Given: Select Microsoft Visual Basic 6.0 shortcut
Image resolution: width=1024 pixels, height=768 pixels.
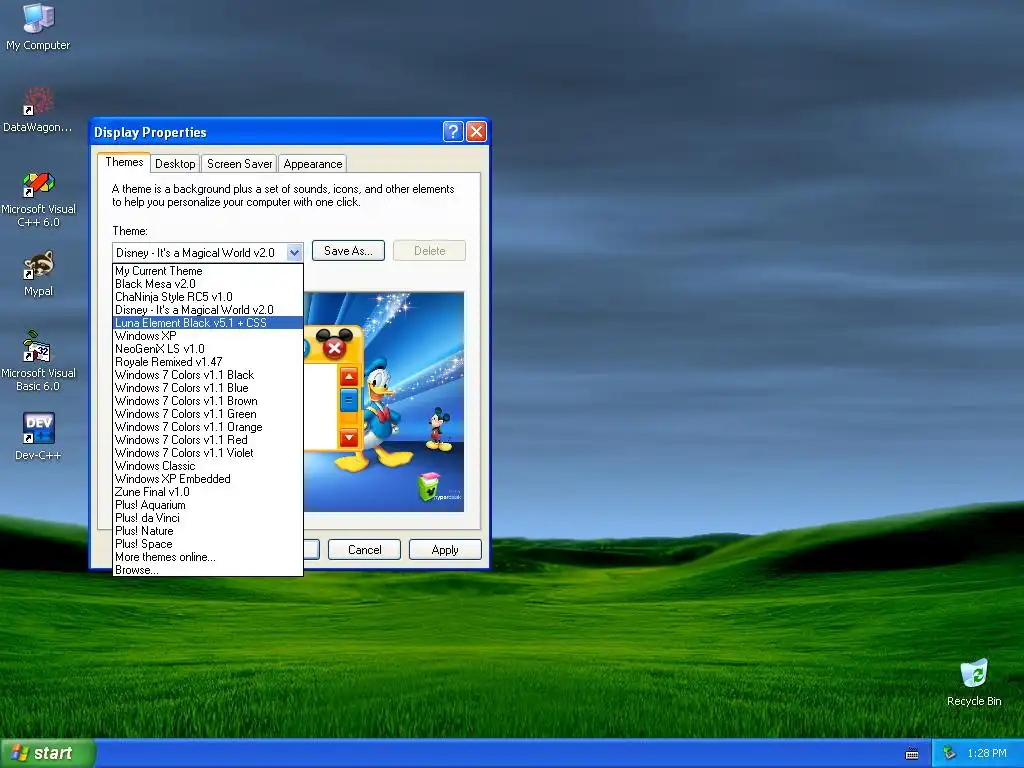Looking at the screenshot, I should click(38, 361).
